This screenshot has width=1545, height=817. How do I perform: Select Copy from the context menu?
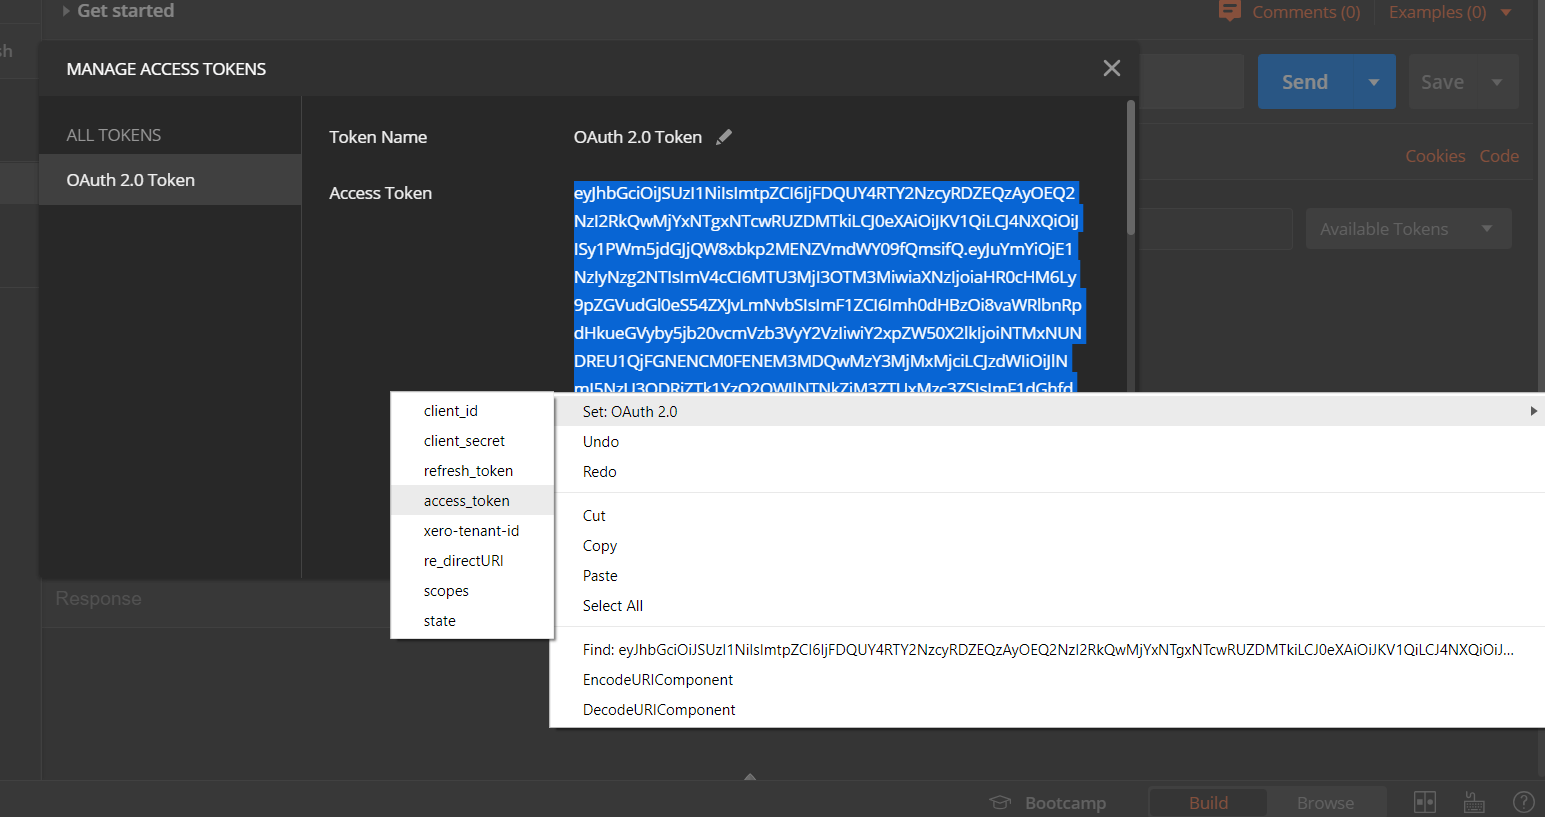click(599, 545)
